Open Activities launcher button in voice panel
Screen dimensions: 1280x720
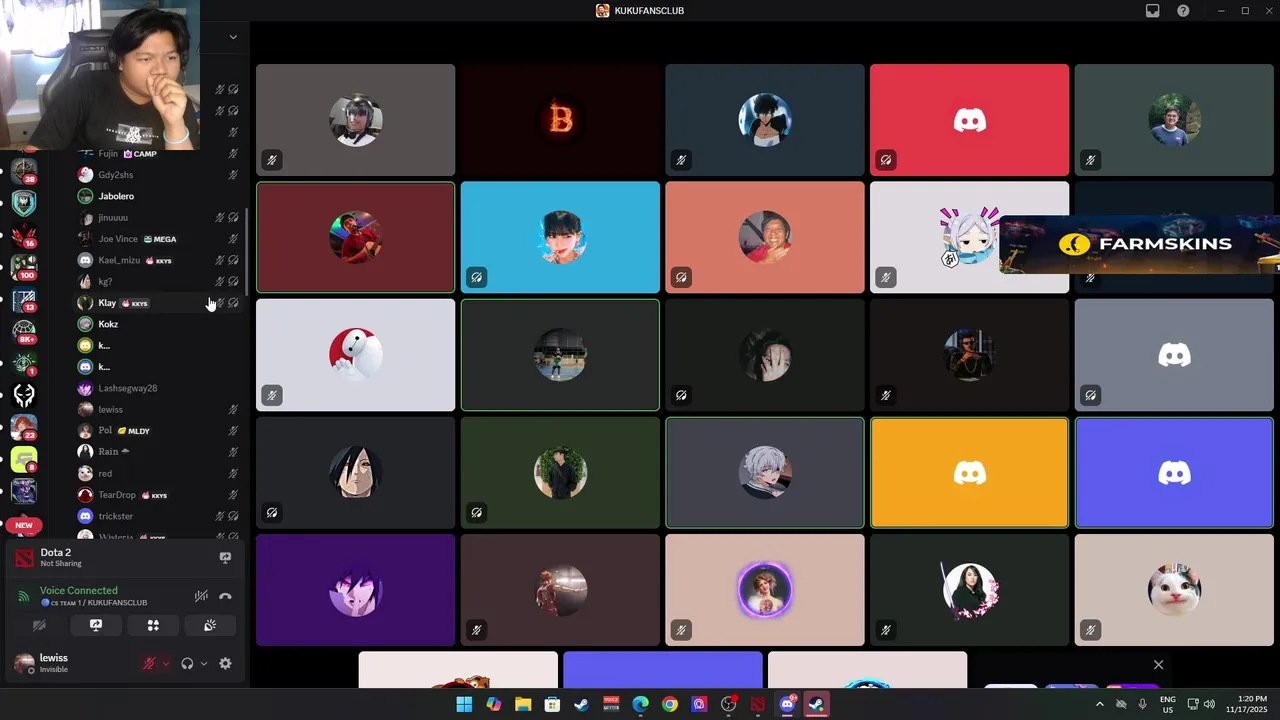click(153, 625)
